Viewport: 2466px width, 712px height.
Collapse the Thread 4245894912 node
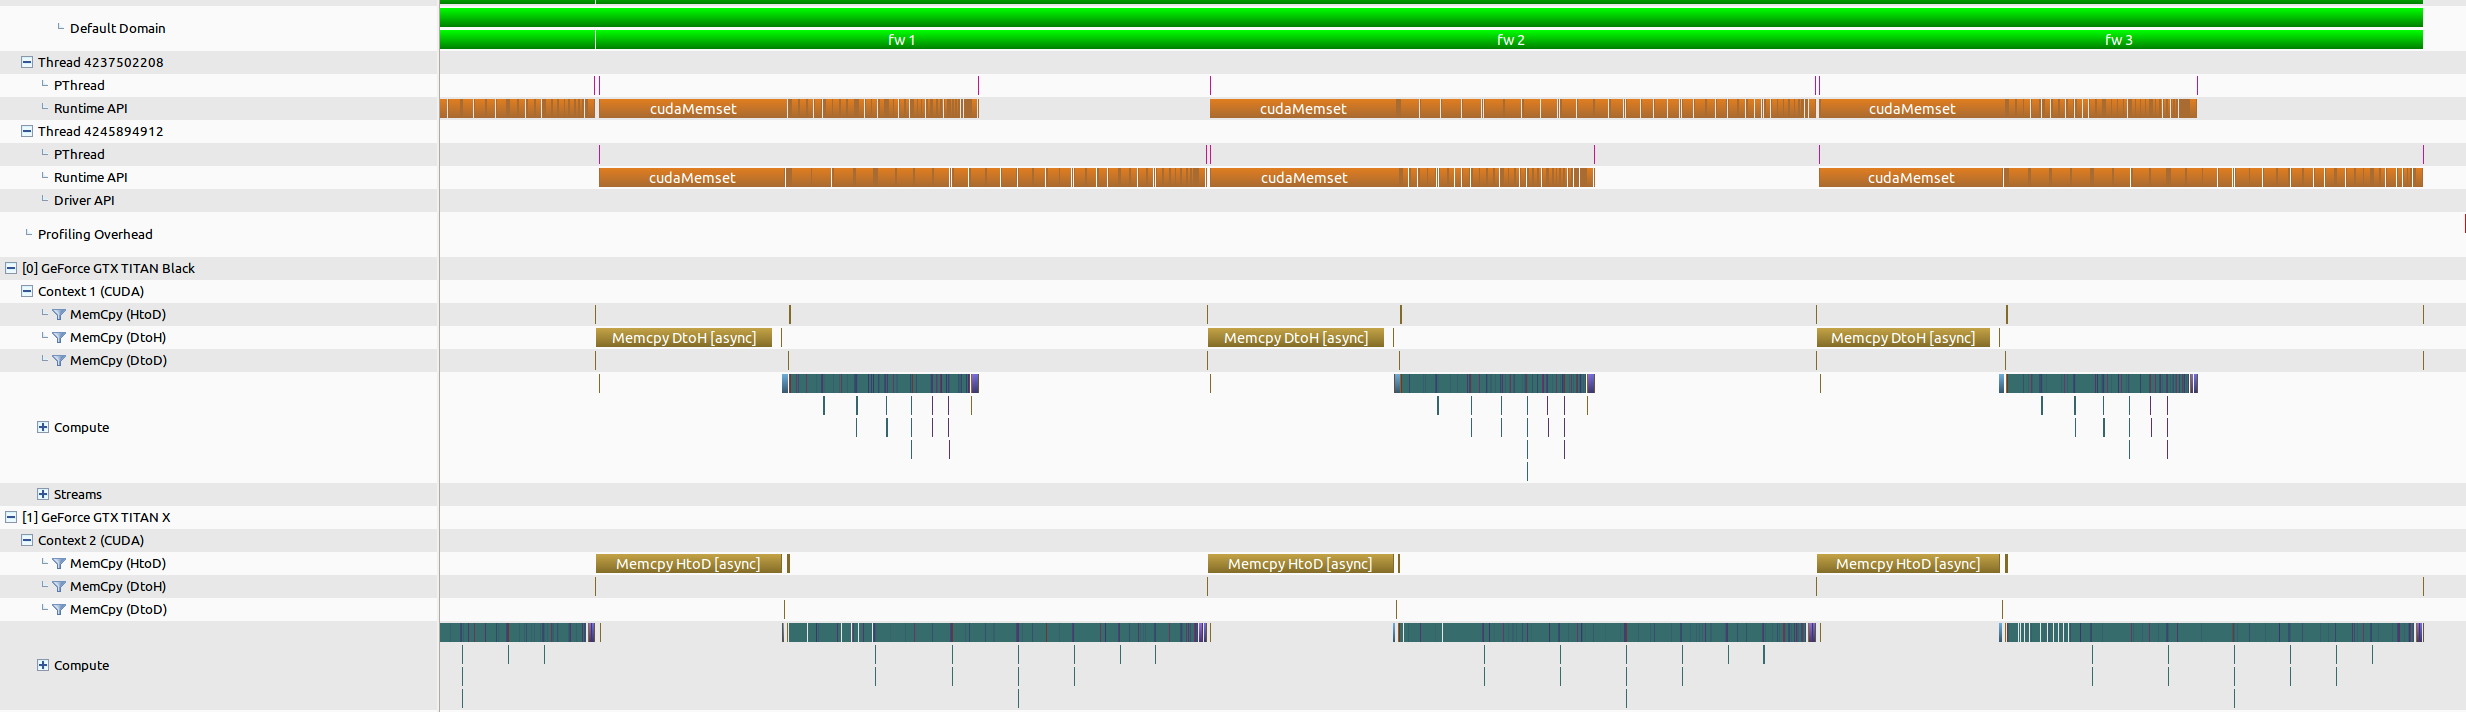(x=27, y=131)
